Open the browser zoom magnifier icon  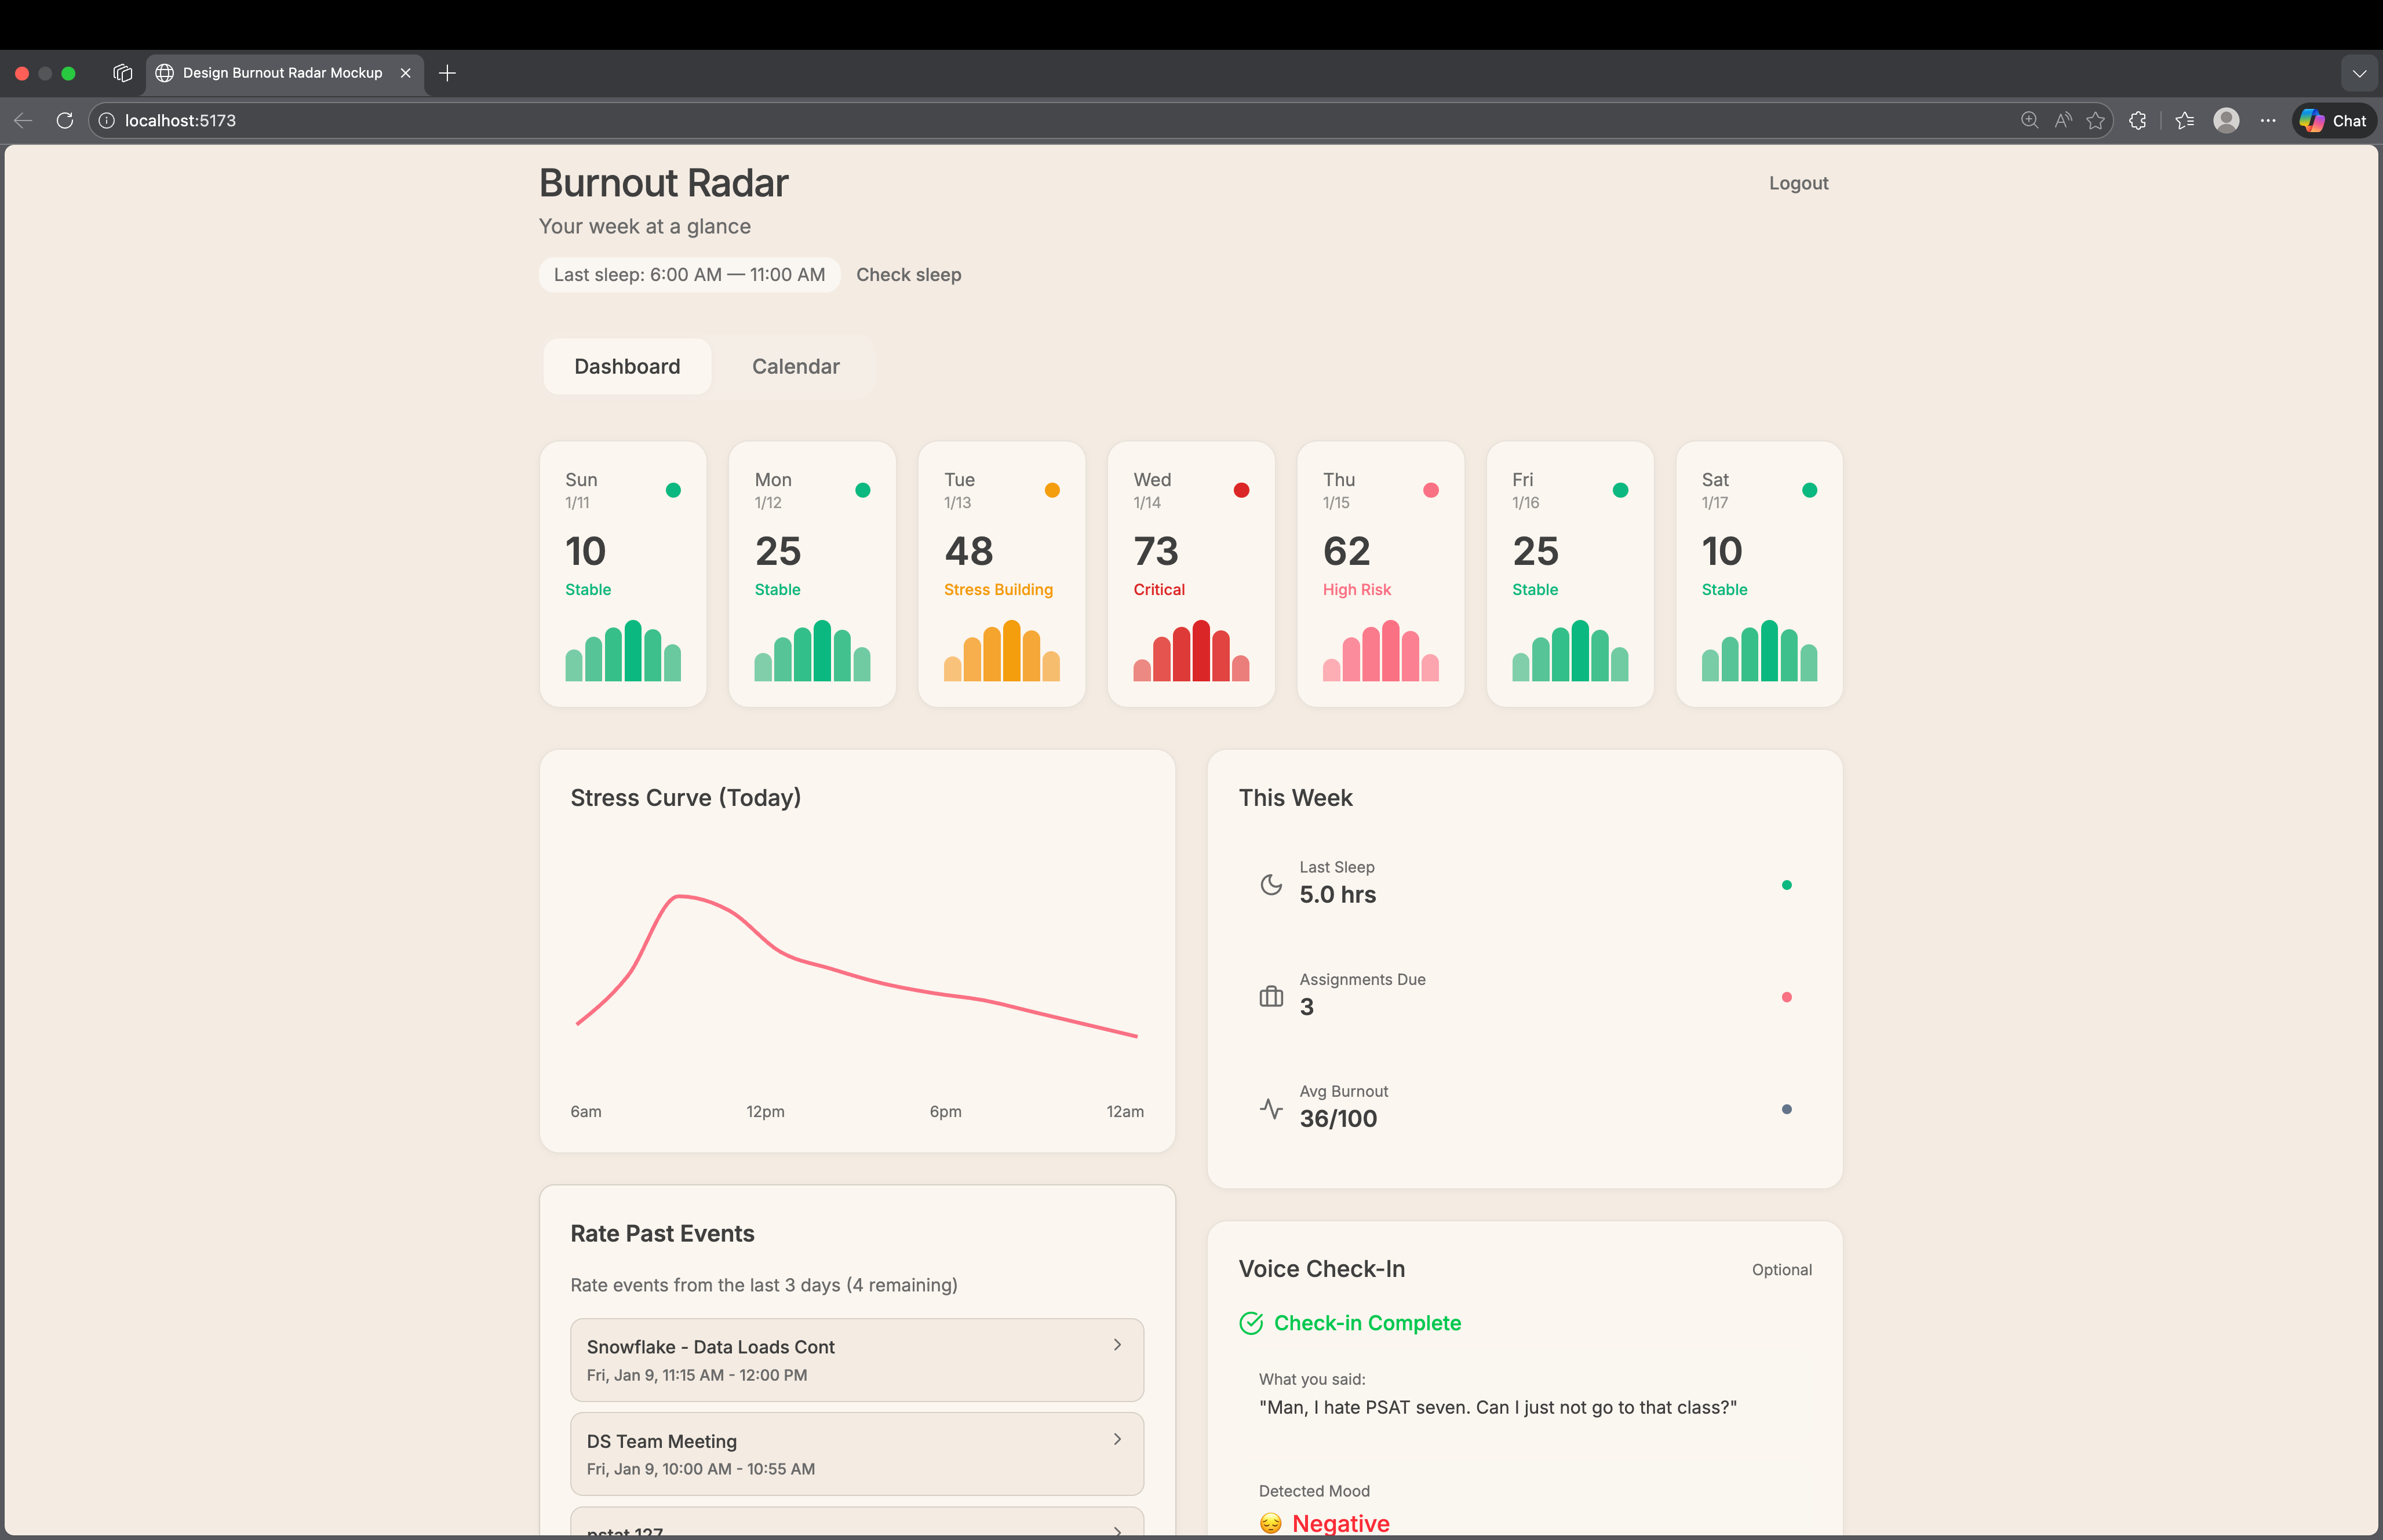click(x=2029, y=120)
